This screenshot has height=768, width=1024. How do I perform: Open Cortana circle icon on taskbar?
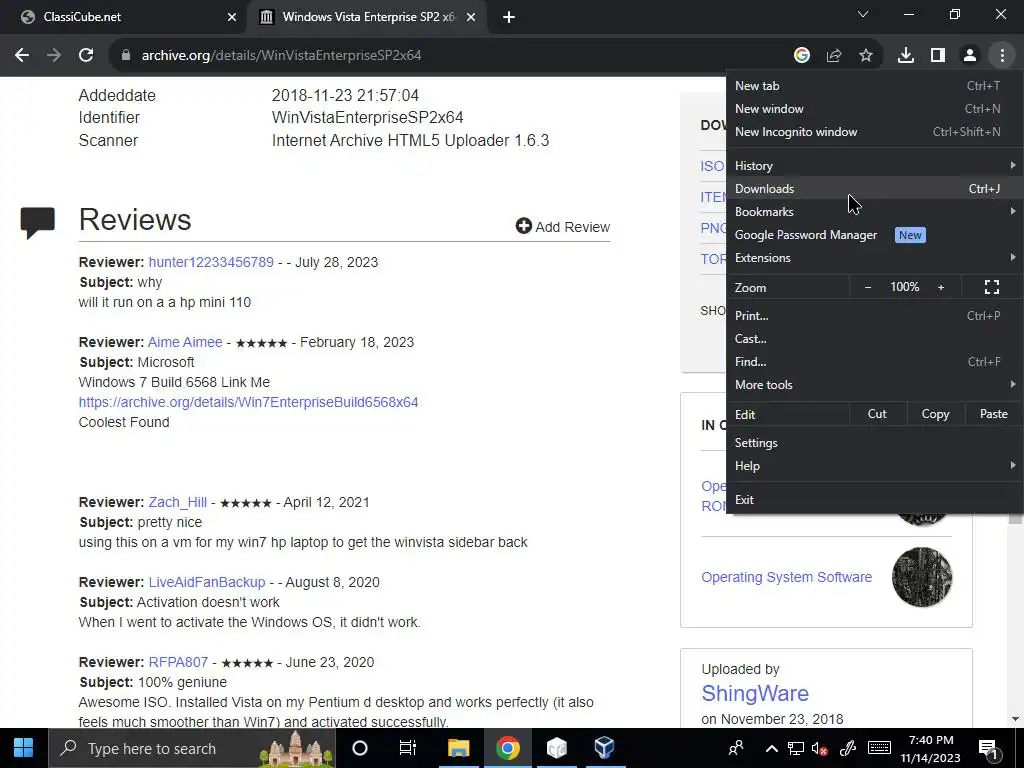click(359, 748)
